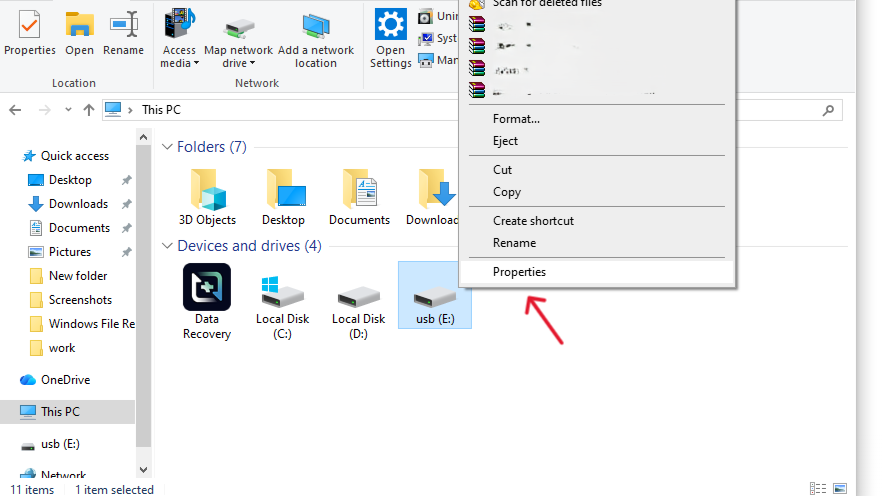The height and width of the screenshot is (496, 883).
Task: Open New folder in navigation pane
Action: tap(78, 276)
